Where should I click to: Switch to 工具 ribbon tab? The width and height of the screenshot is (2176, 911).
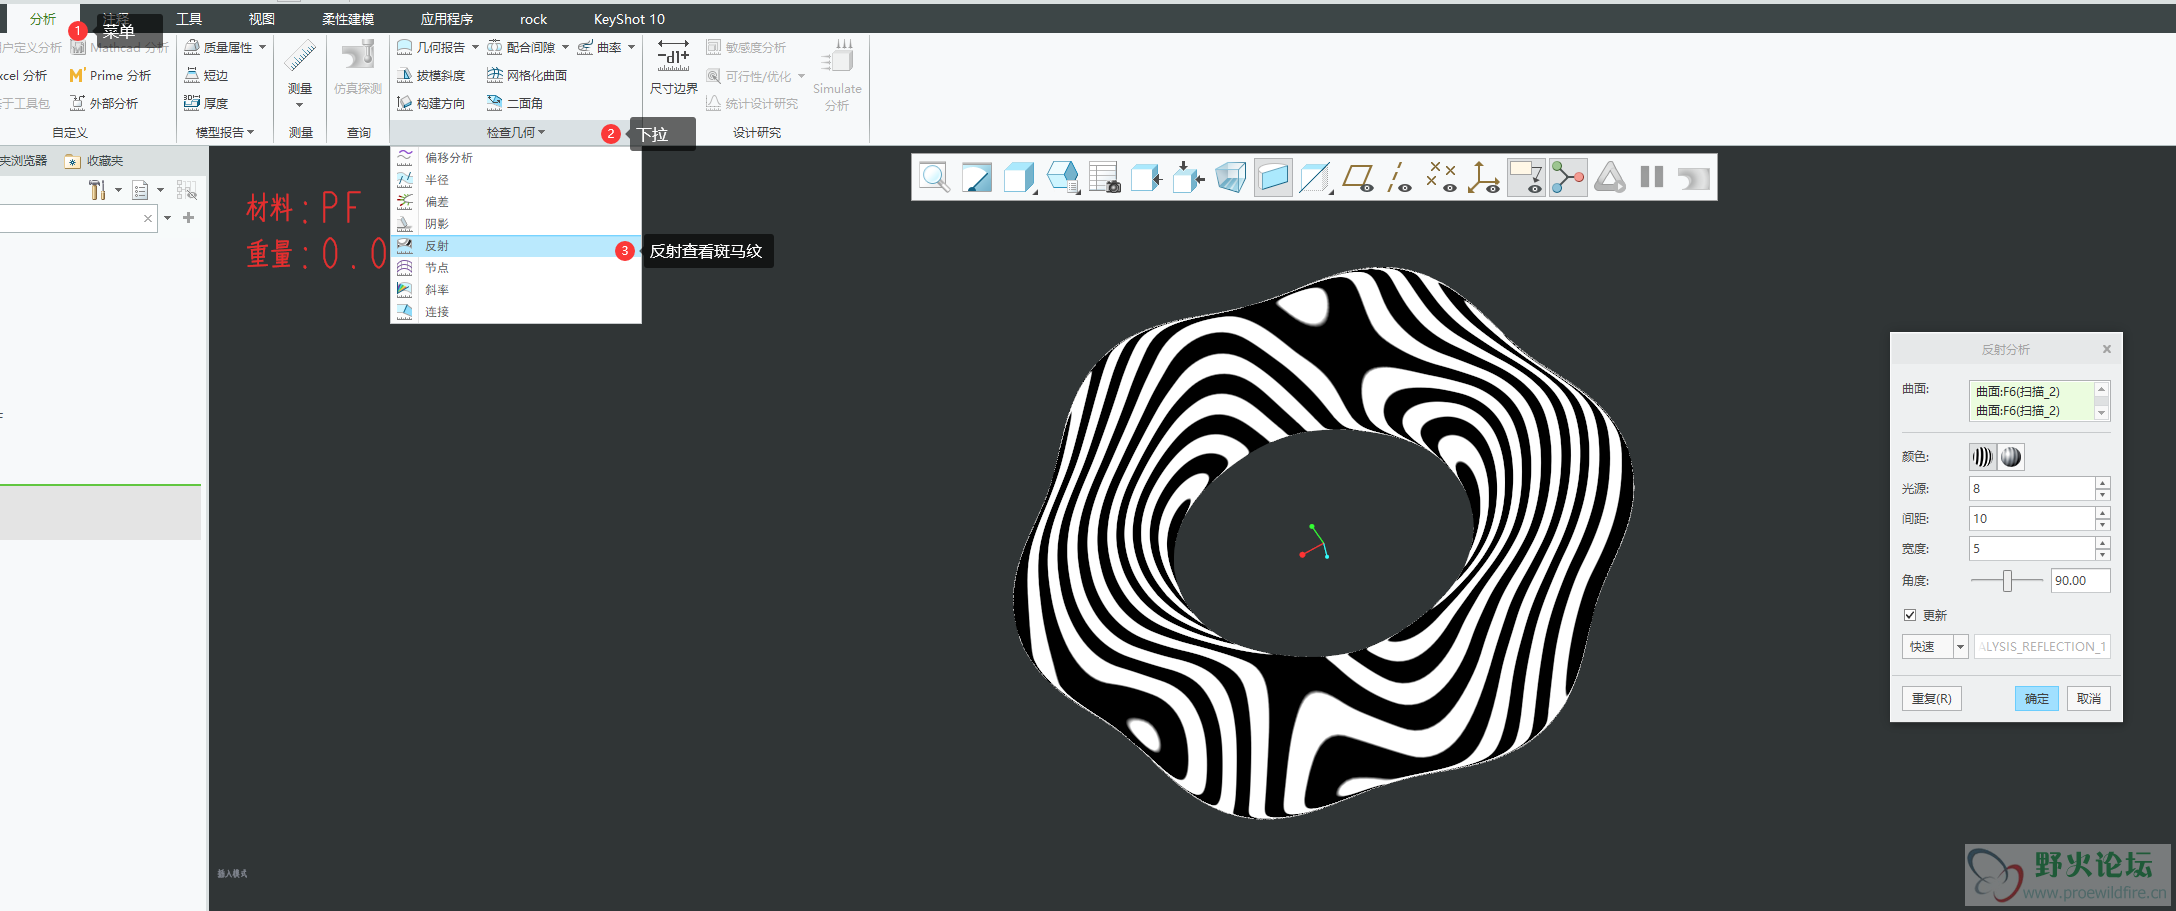tap(189, 19)
